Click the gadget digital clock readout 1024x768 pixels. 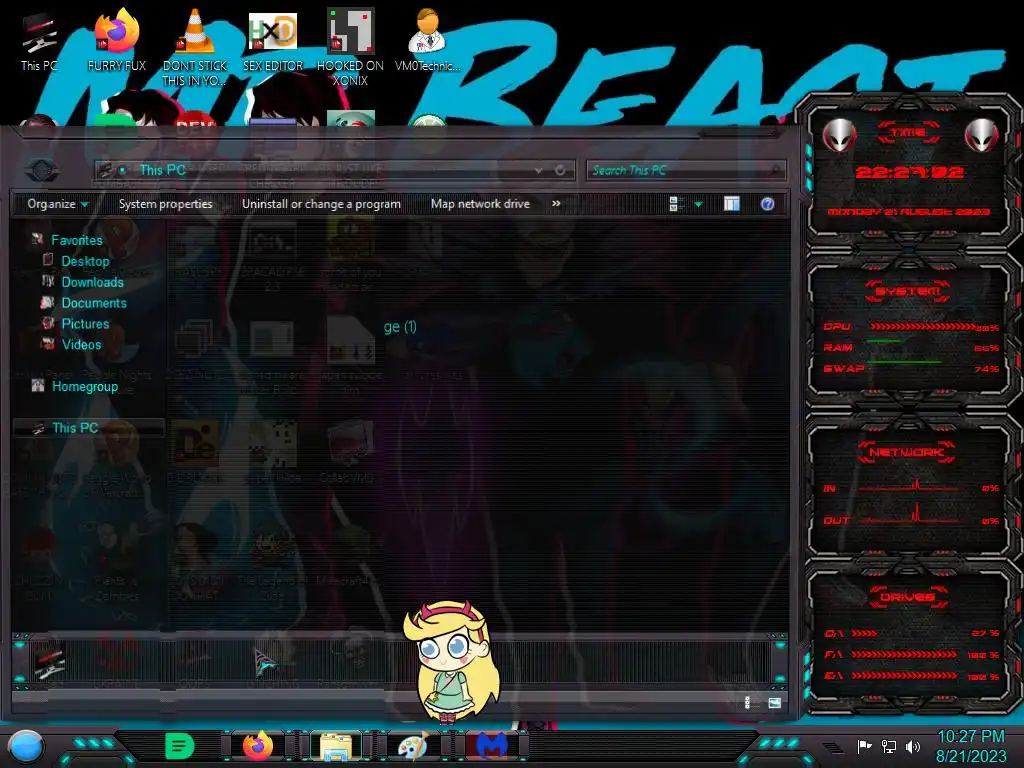(910, 172)
